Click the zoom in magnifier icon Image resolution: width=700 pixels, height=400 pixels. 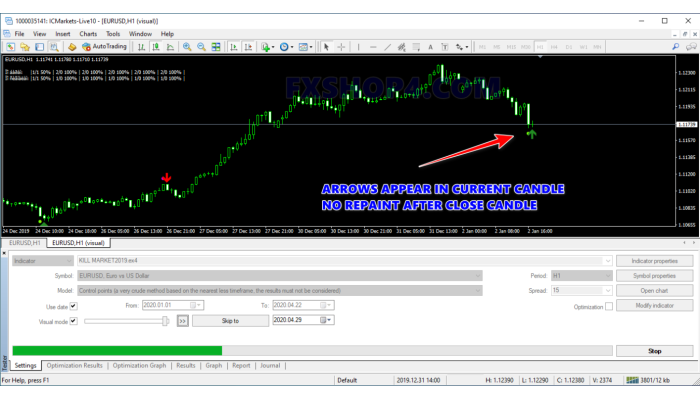click(187, 46)
